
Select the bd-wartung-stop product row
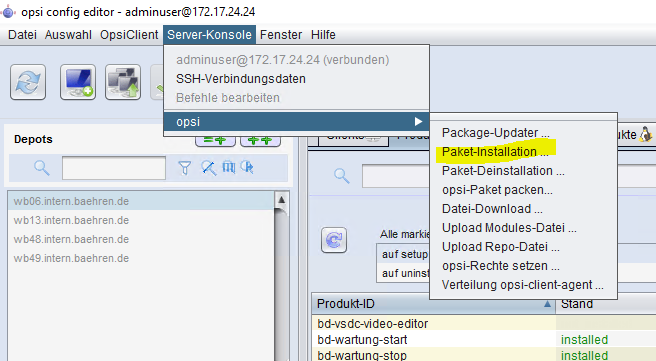(484, 355)
